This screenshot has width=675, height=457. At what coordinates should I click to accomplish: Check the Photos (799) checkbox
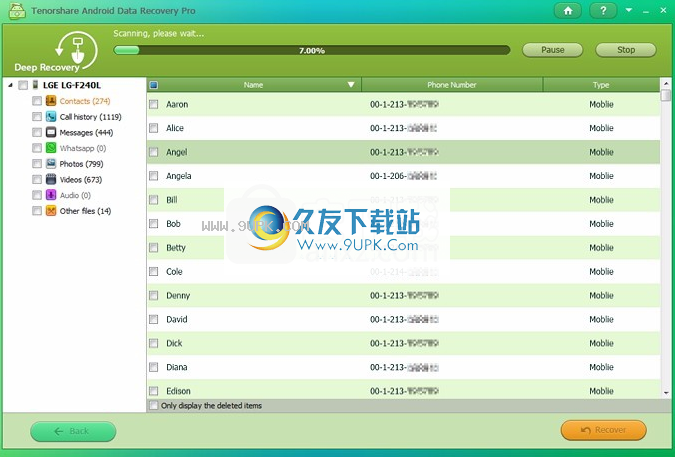37,164
